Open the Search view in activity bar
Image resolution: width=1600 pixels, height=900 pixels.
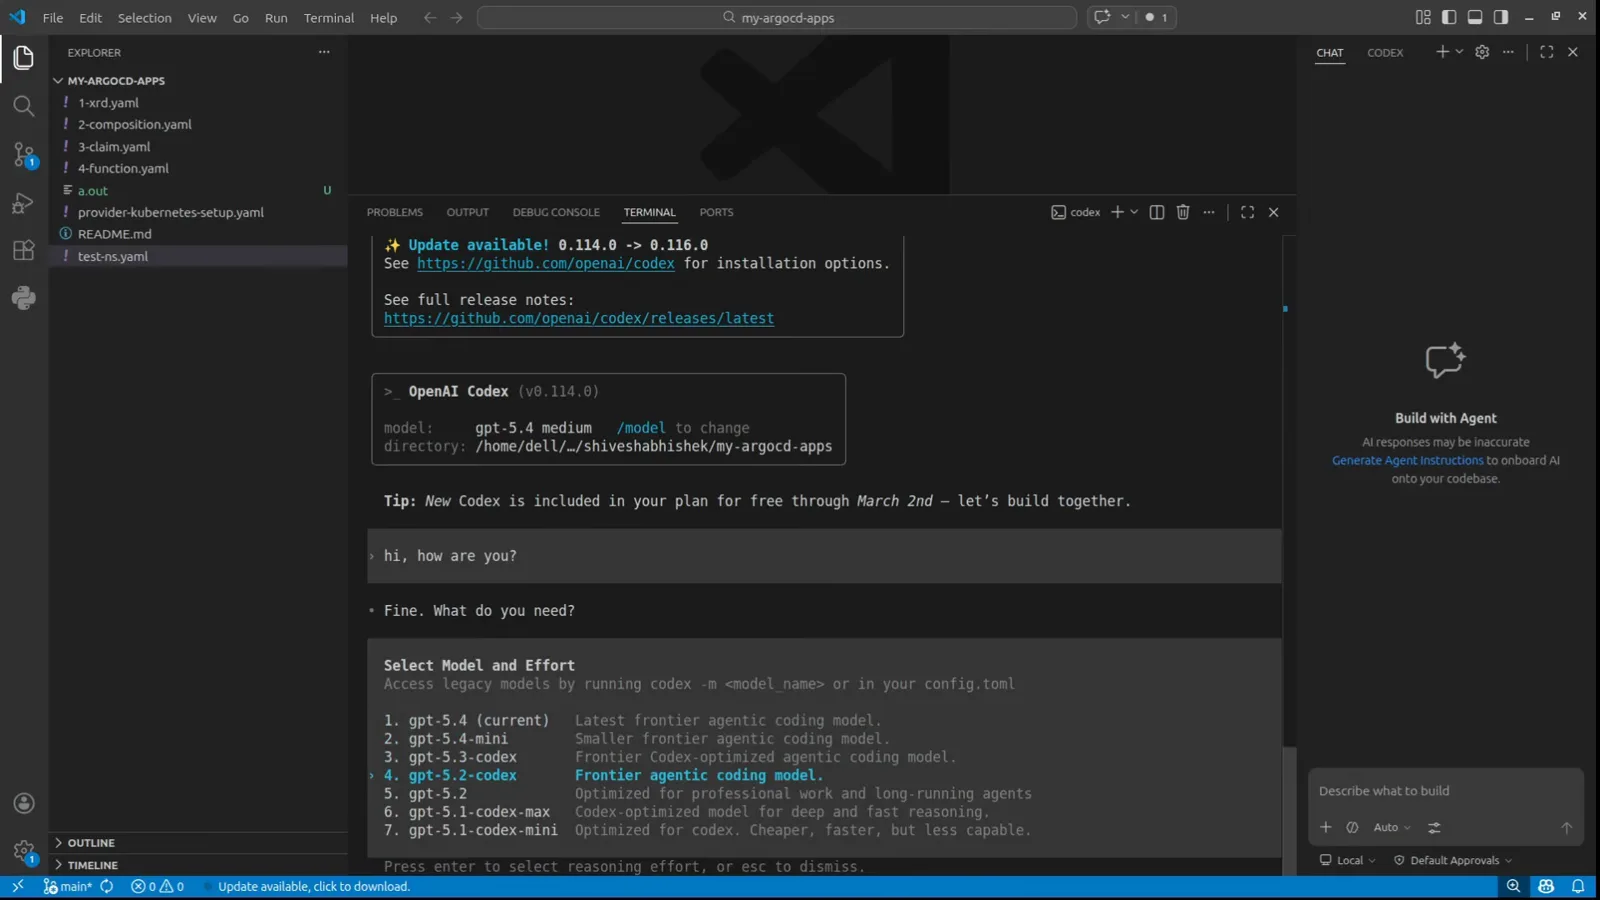coord(24,106)
